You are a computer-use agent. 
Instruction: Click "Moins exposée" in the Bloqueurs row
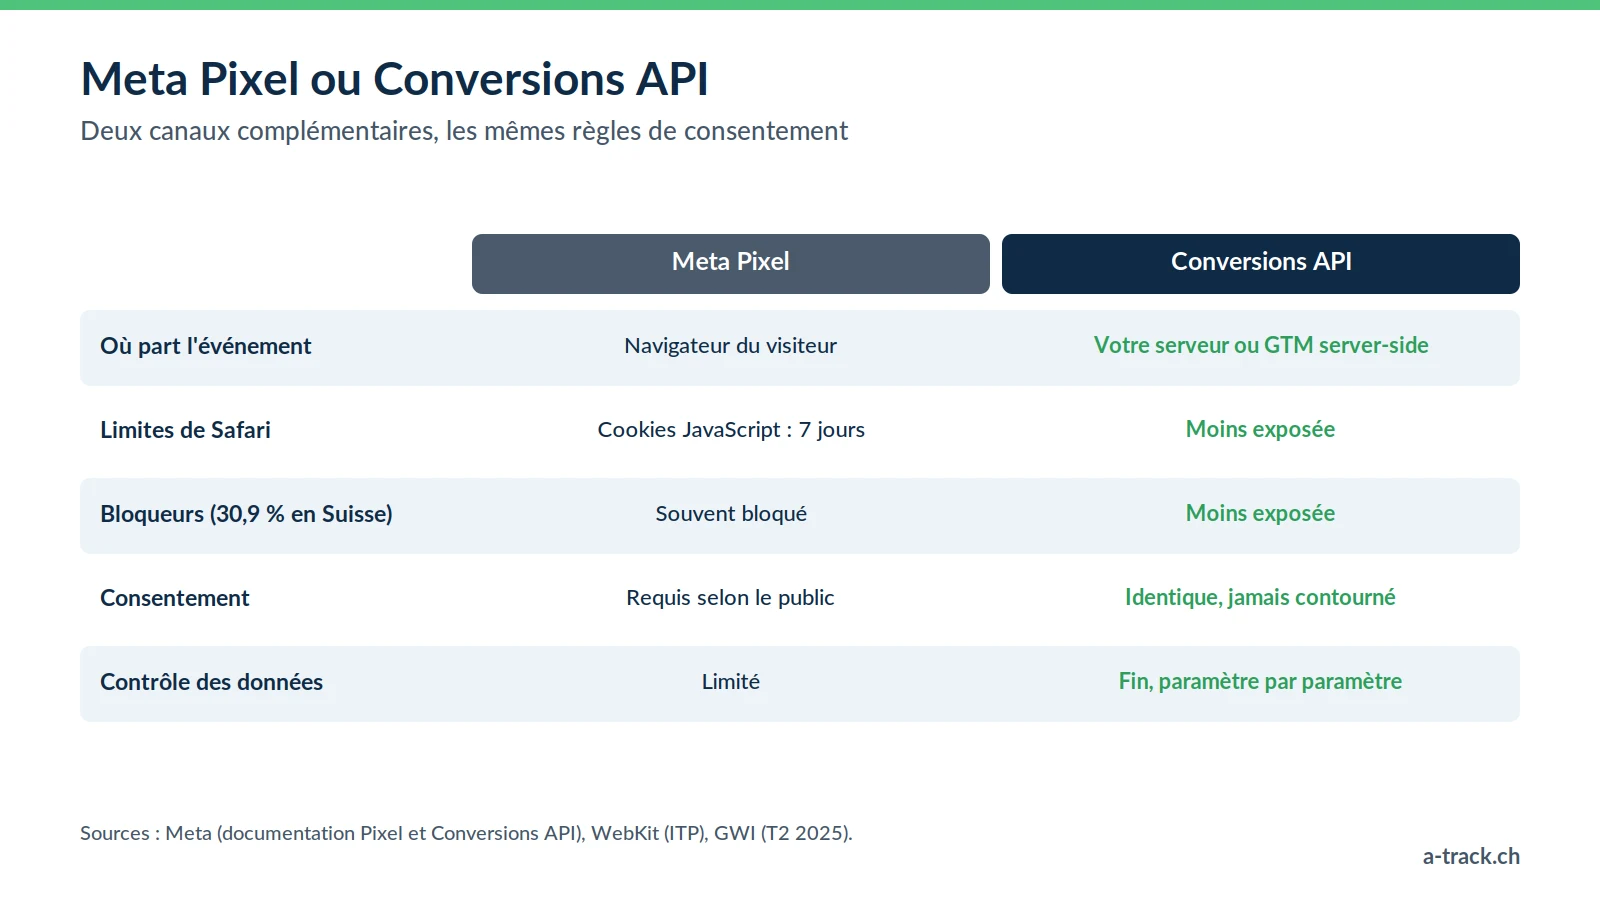tap(1260, 513)
